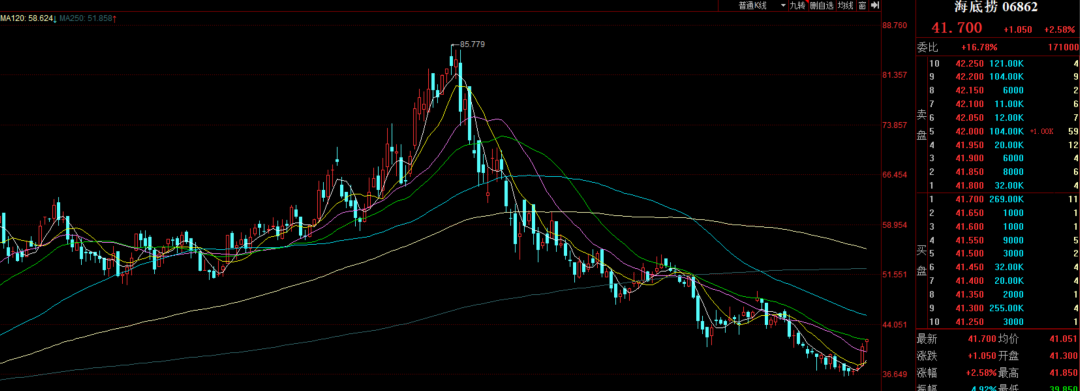The width and height of the screenshot is (1080, 391).
Task: Toggle the 均线 moving-average button
Action: click(845, 6)
